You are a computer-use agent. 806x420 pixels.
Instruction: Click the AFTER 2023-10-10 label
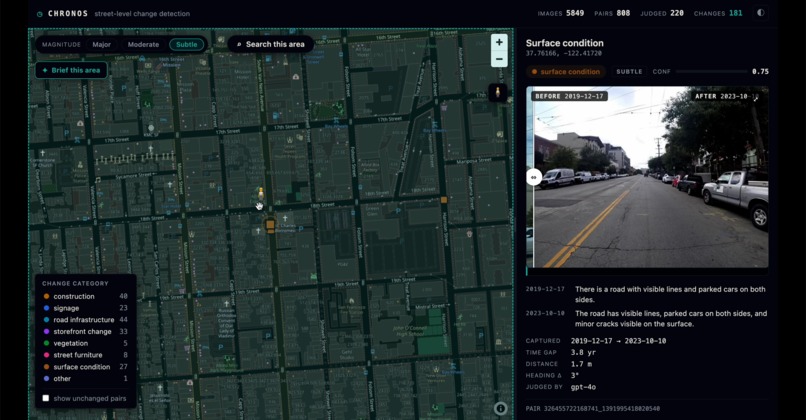click(x=725, y=96)
